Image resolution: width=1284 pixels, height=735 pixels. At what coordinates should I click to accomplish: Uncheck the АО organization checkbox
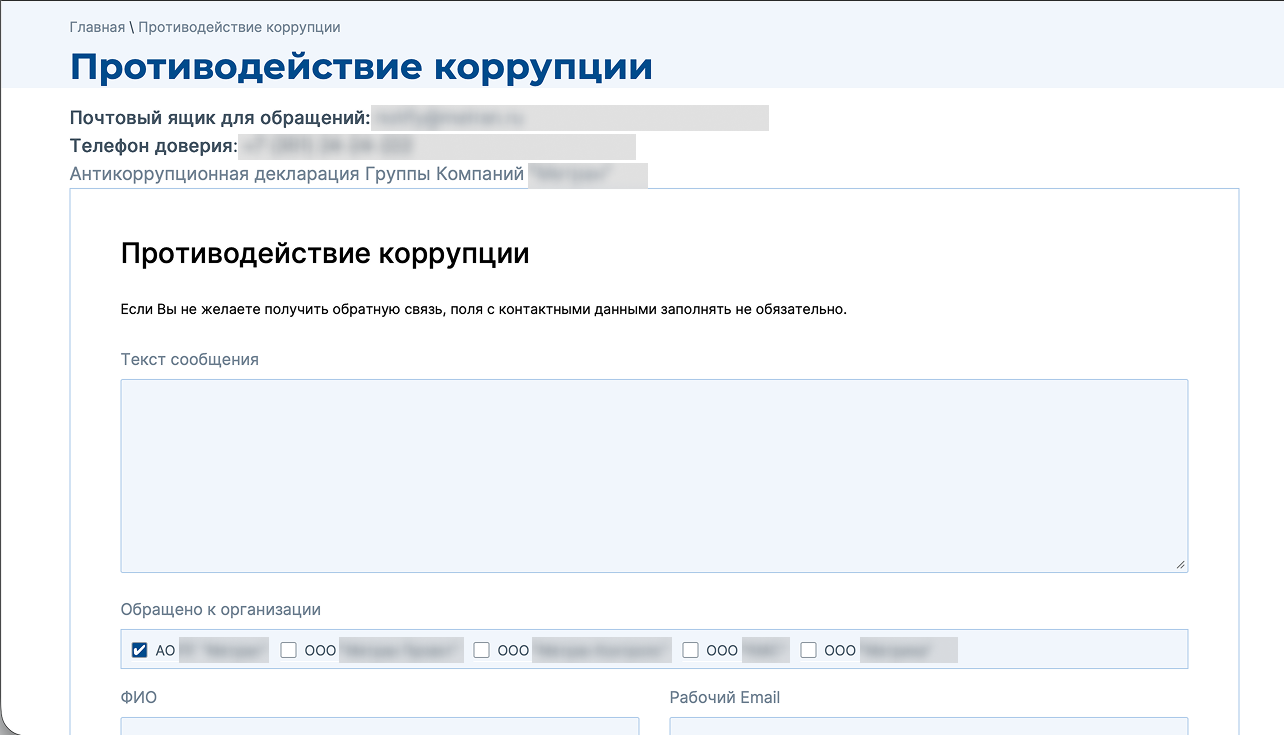pos(139,649)
